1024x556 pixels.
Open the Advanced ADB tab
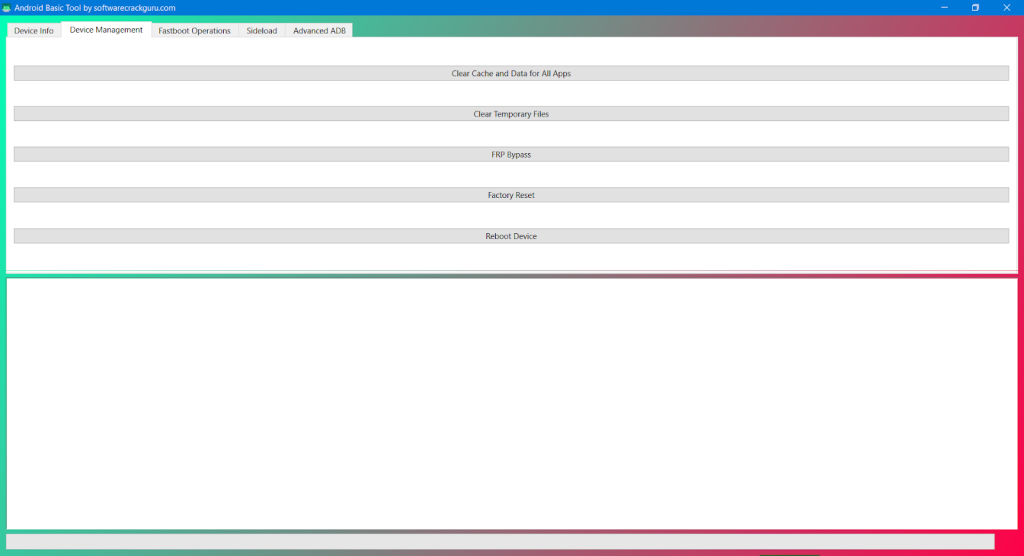point(319,31)
